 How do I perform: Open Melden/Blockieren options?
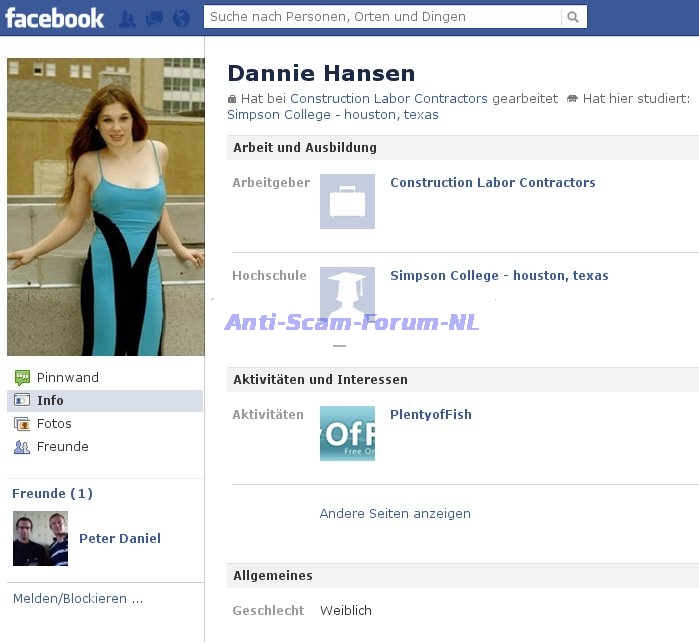(x=77, y=599)
